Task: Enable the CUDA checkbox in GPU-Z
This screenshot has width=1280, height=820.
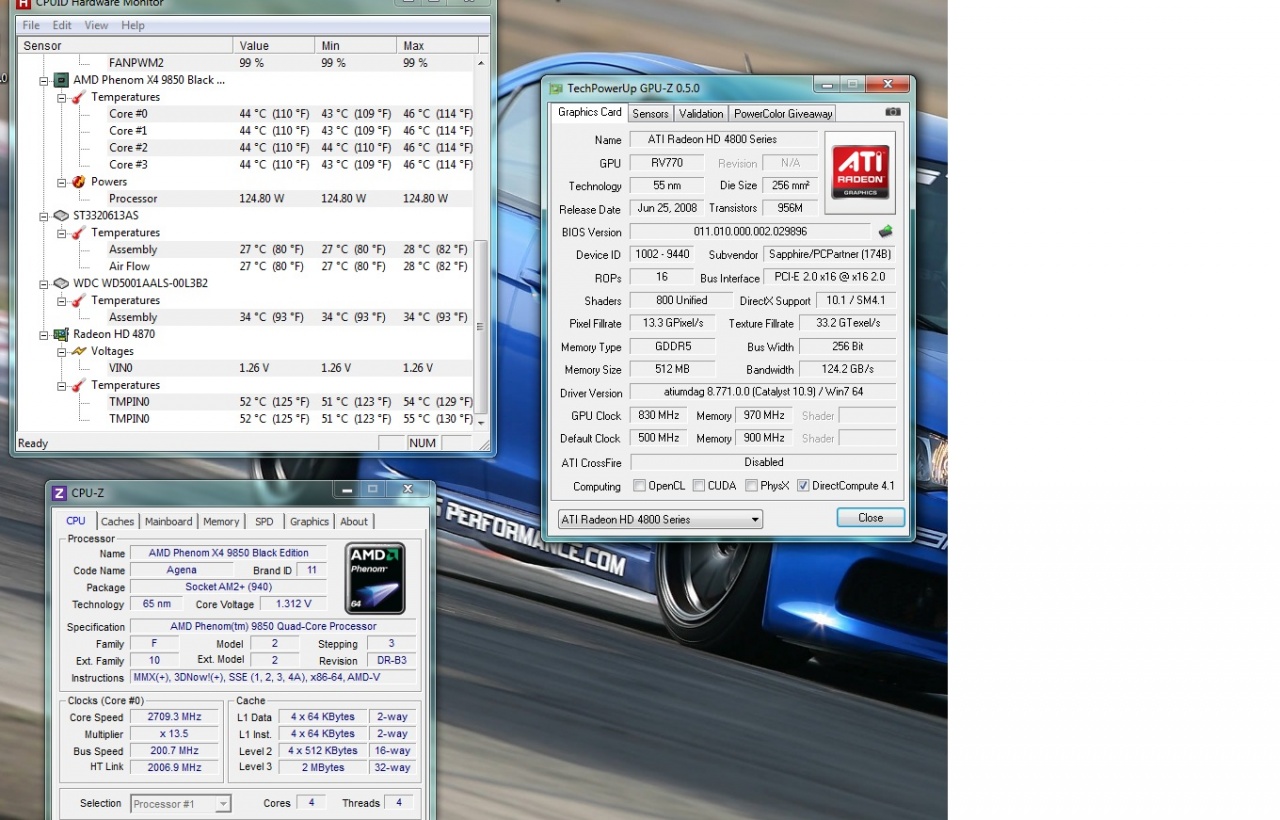Action: coord(698,486)
